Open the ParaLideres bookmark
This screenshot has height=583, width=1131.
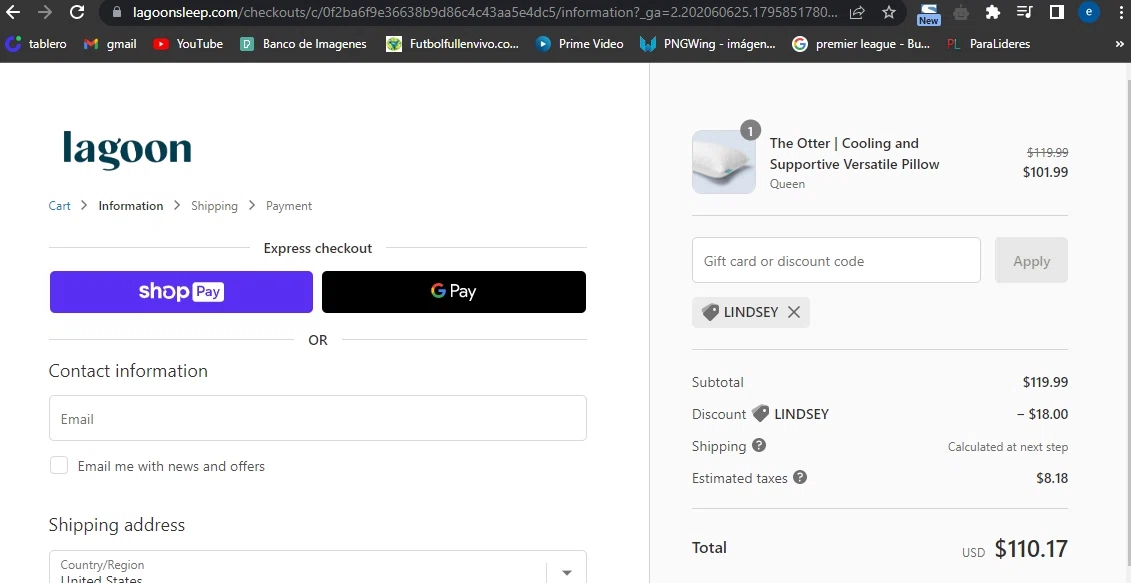point(988,44)
